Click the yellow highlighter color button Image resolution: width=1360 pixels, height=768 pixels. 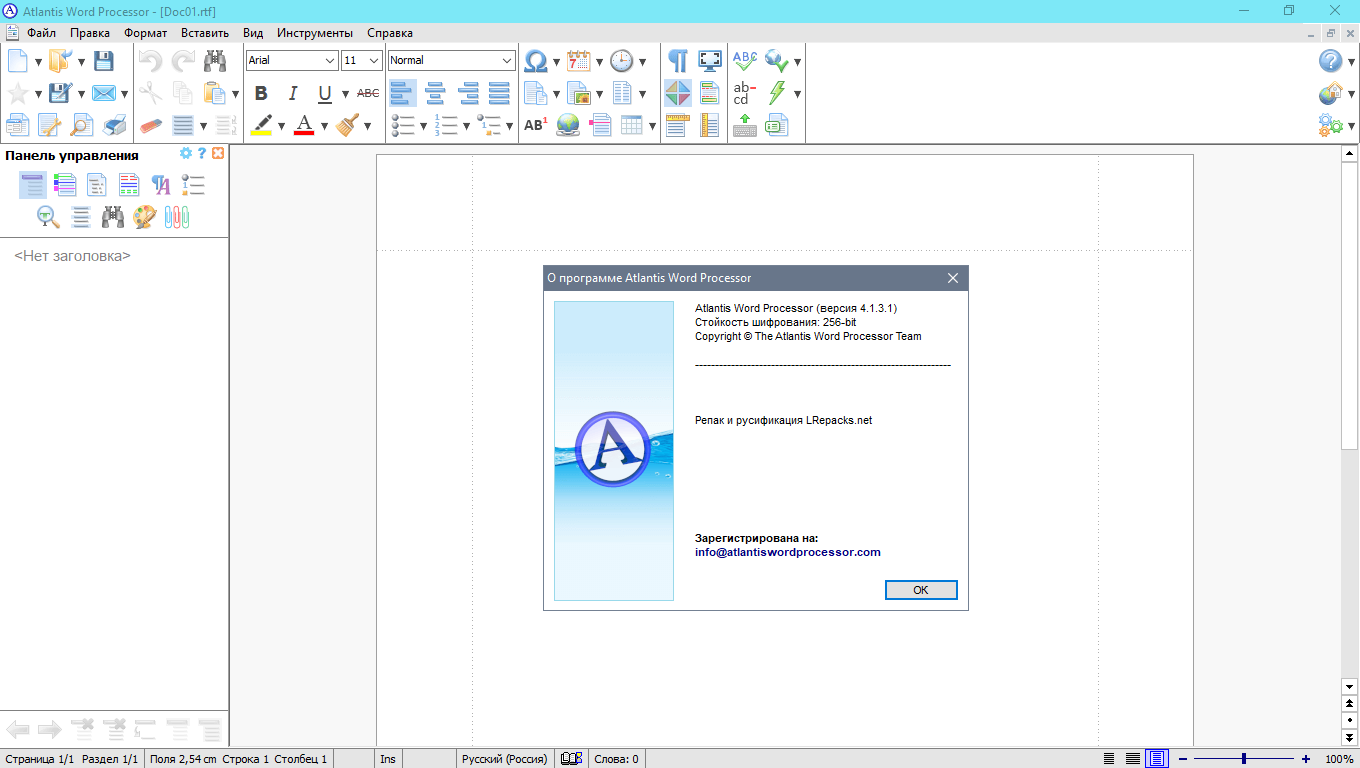[x=261, y=126]
